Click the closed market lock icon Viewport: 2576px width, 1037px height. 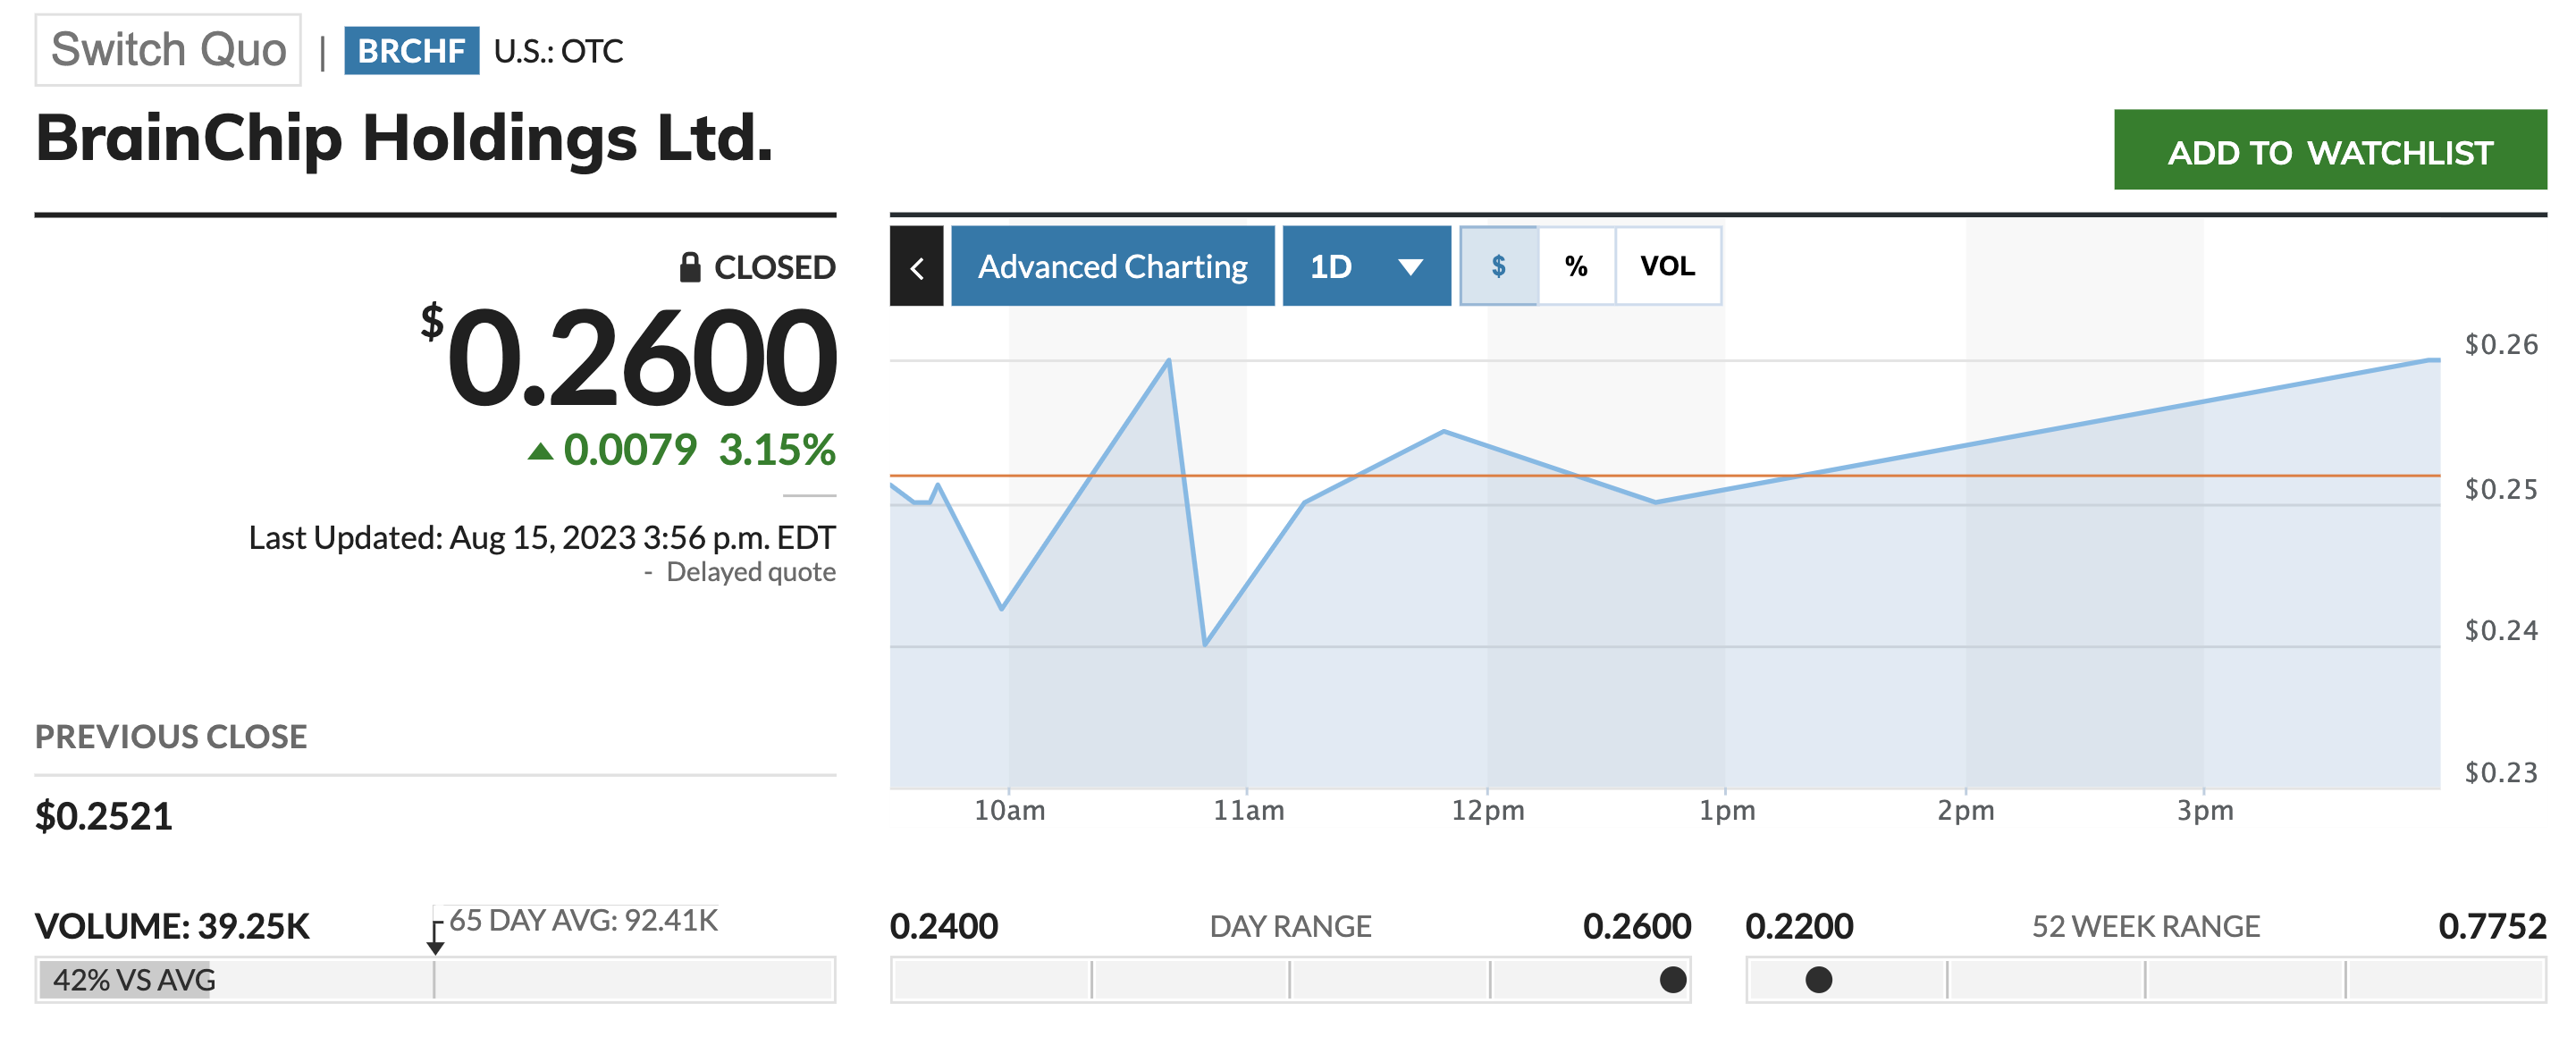pyautogui.click(x=689, y=267)
